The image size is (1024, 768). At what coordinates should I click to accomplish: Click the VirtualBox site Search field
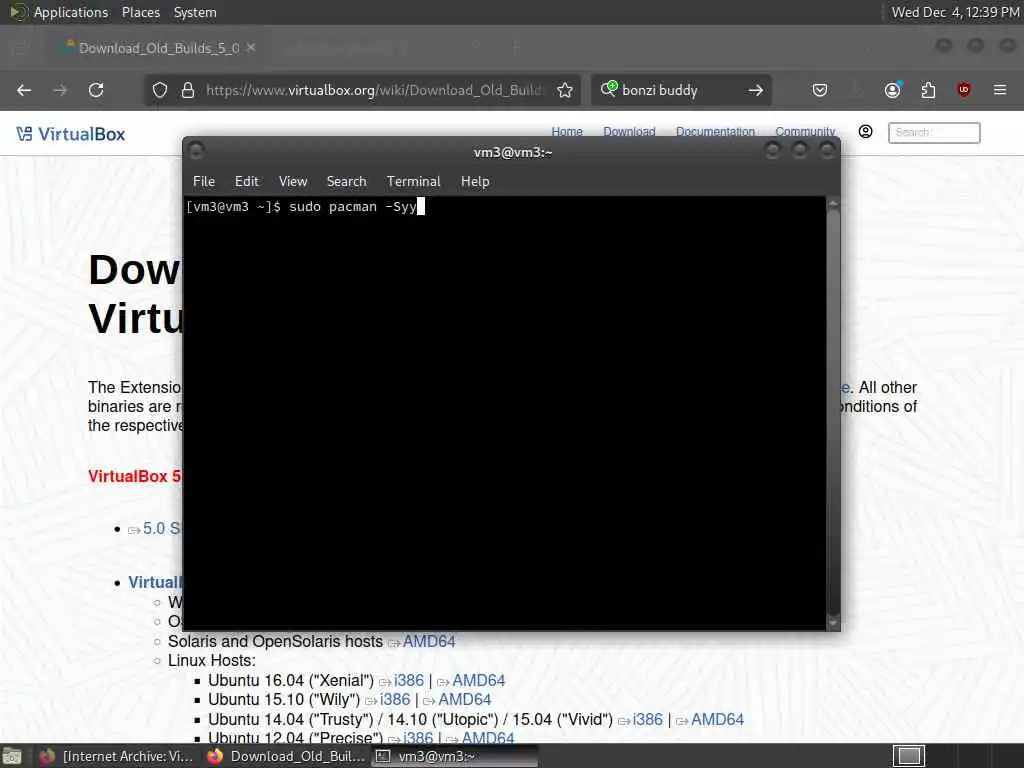(934, 133)
